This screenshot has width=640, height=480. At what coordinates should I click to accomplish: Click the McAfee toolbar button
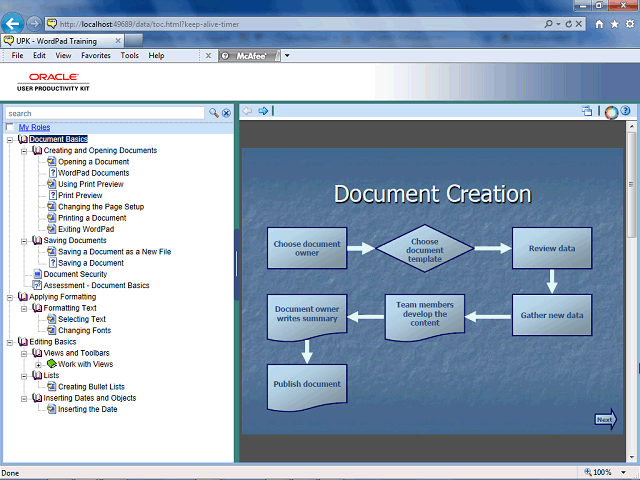click(249, 56)
